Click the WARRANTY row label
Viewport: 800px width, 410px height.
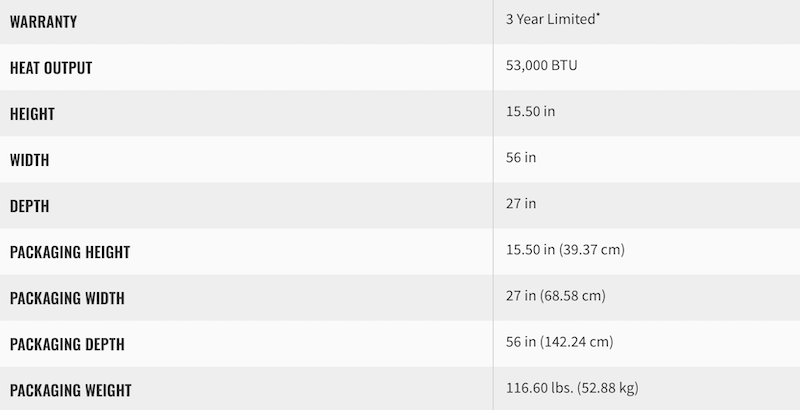pos(43,22)
